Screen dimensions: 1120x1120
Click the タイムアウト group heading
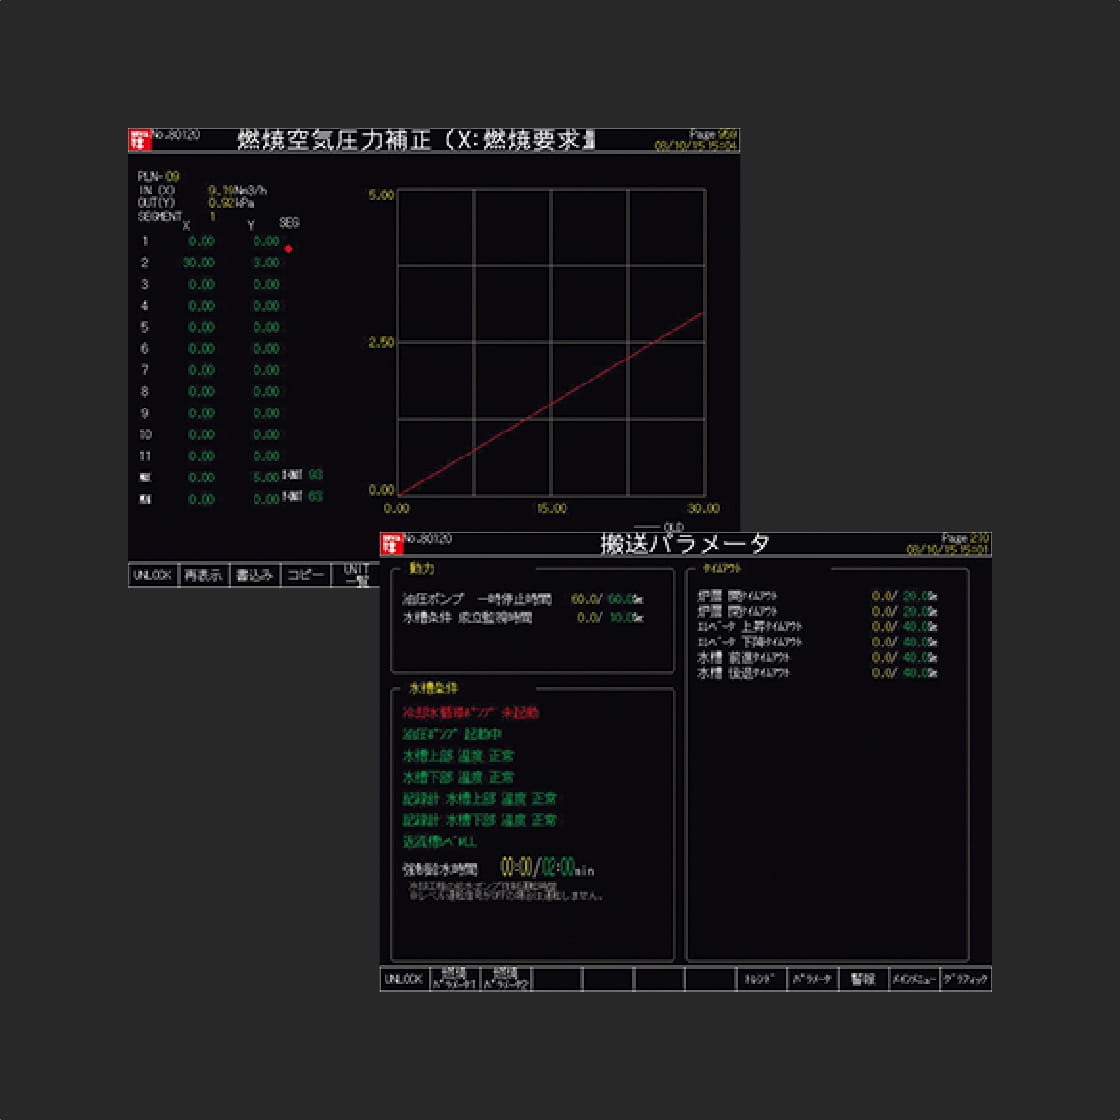click(721, 569)
